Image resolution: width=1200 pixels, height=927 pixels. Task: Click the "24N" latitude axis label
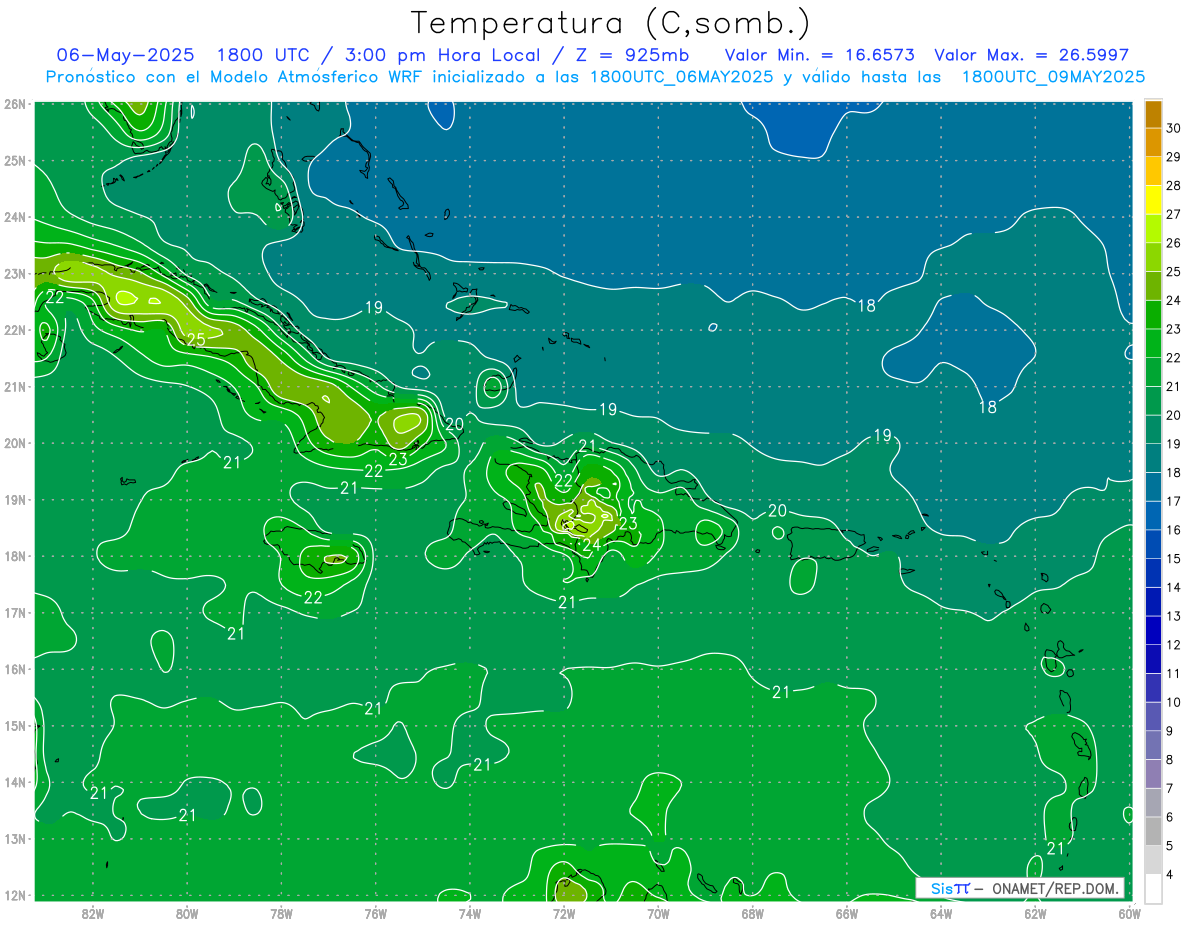15,217
